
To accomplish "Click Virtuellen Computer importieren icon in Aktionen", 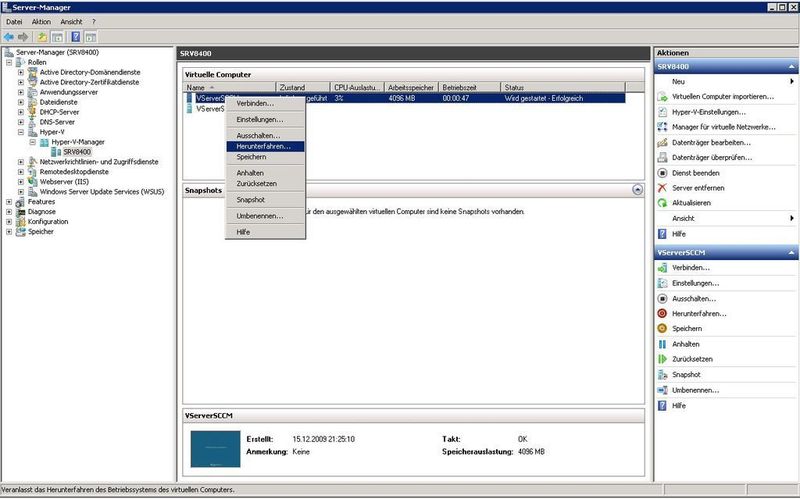I will point(662,96).
